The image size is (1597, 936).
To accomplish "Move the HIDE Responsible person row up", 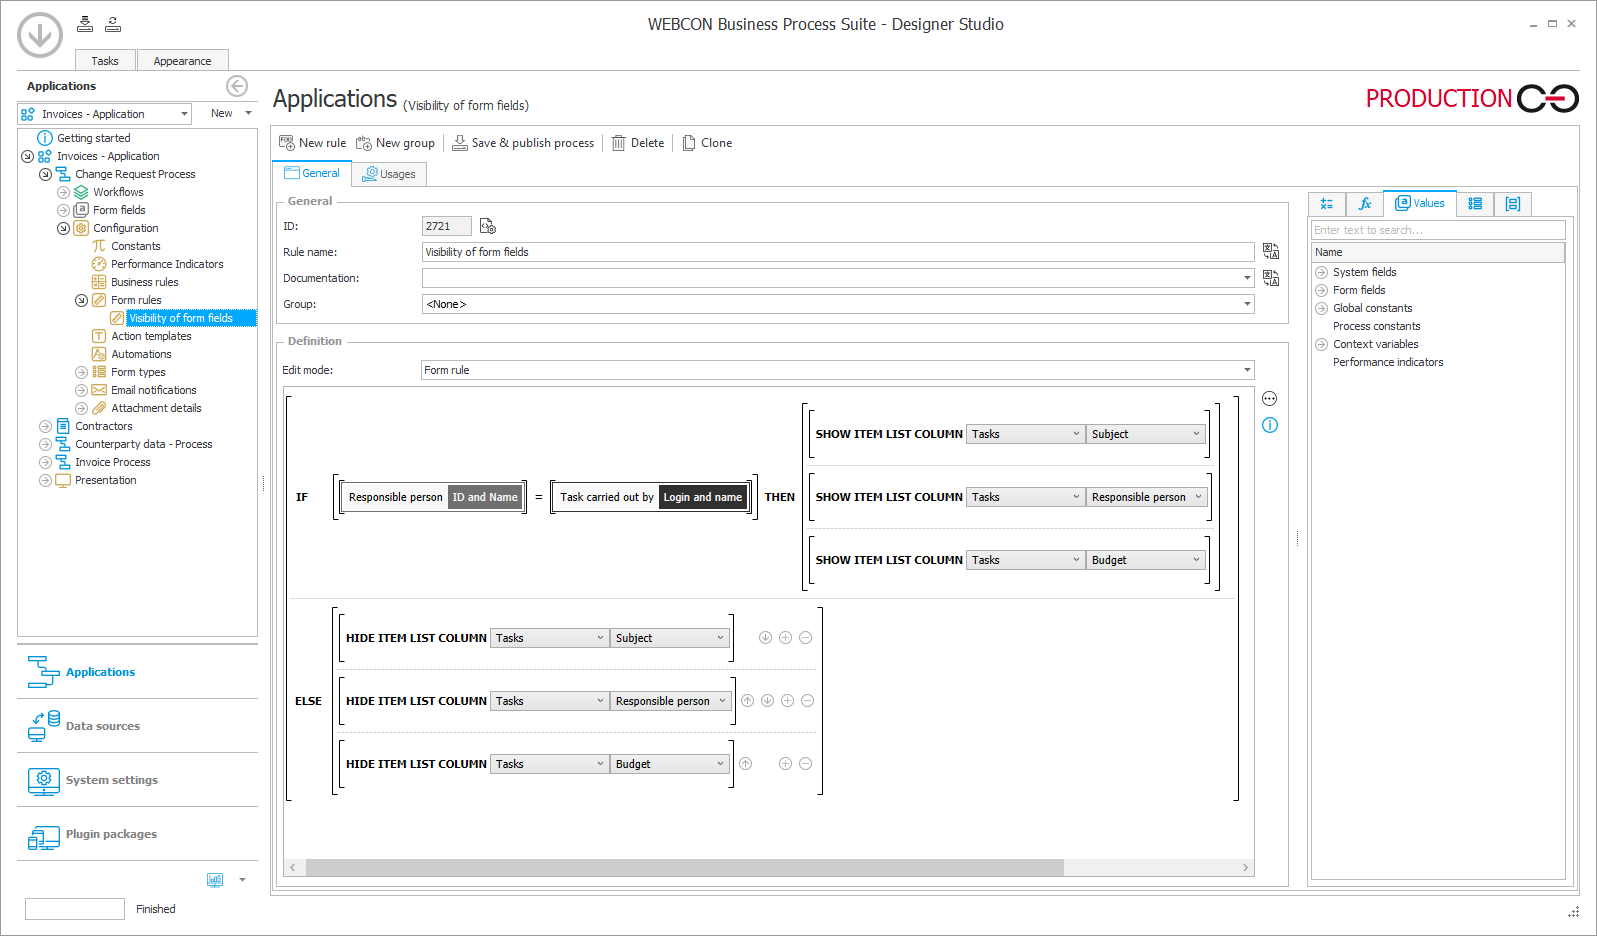I will coord(747,700).
